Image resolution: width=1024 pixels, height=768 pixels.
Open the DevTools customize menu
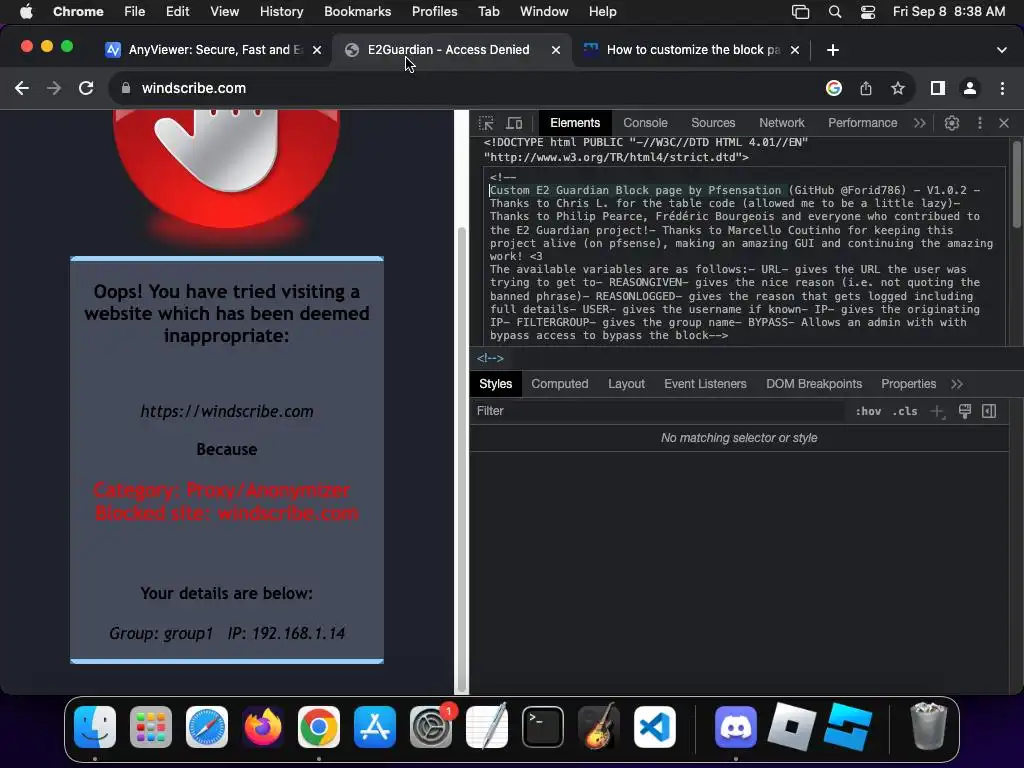point(980,123)
